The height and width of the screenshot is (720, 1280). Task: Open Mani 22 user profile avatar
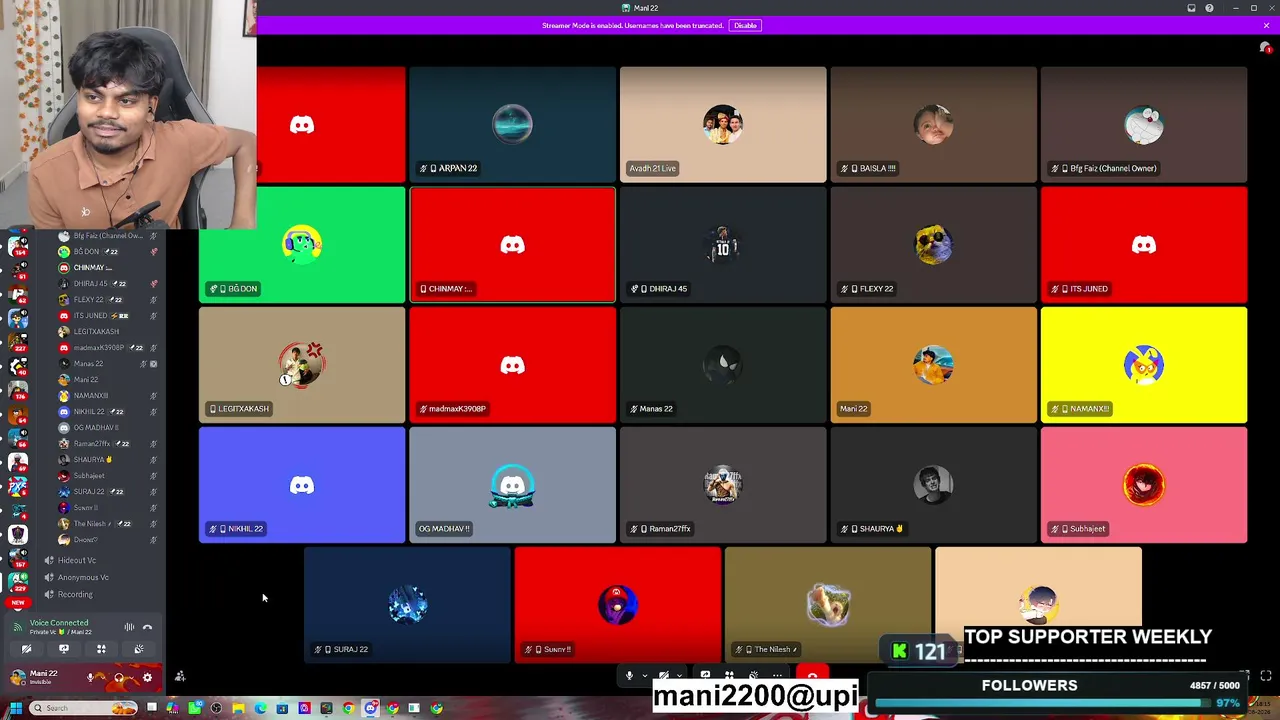(x=17, y=678)
